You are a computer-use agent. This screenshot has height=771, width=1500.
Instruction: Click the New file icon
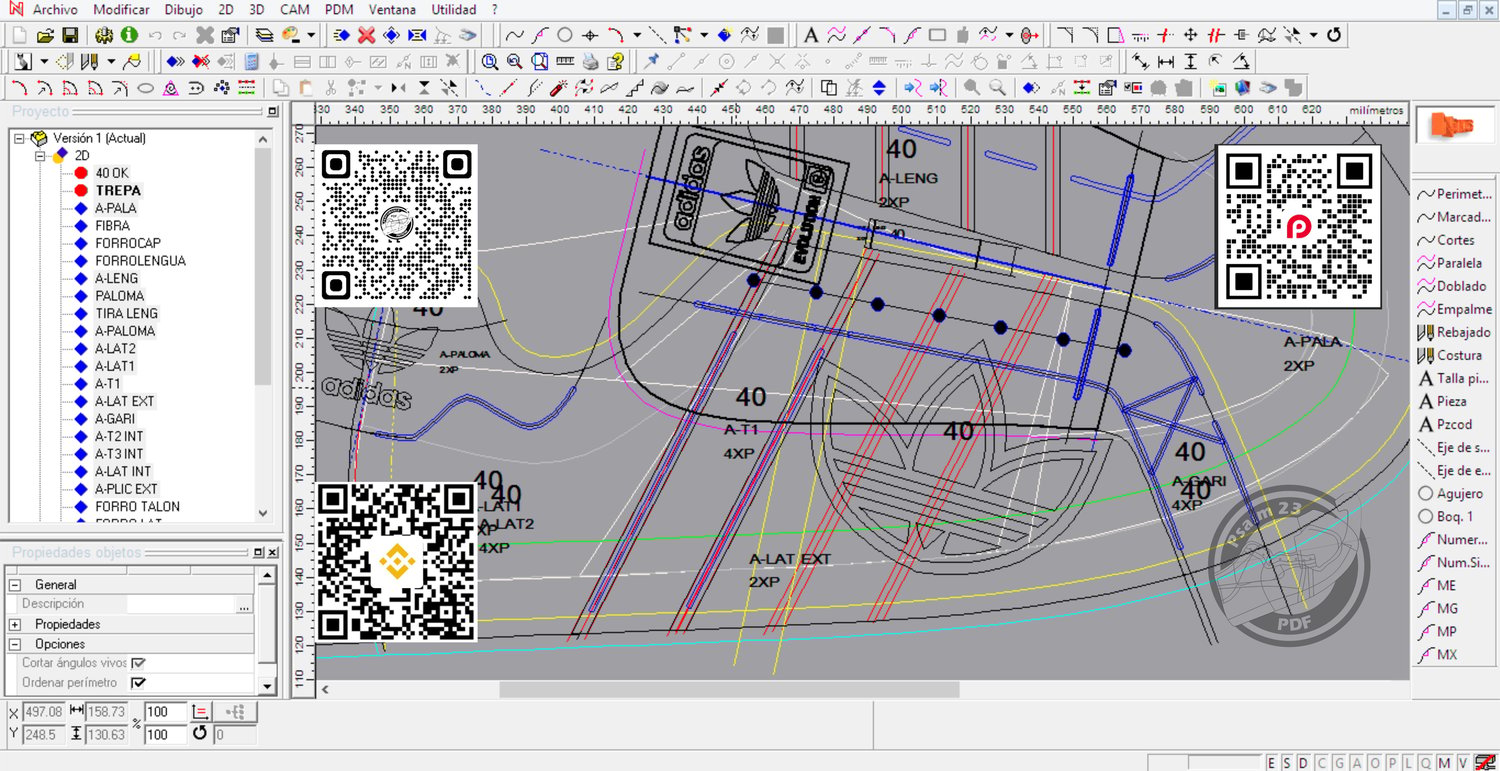tap(20, 35)
